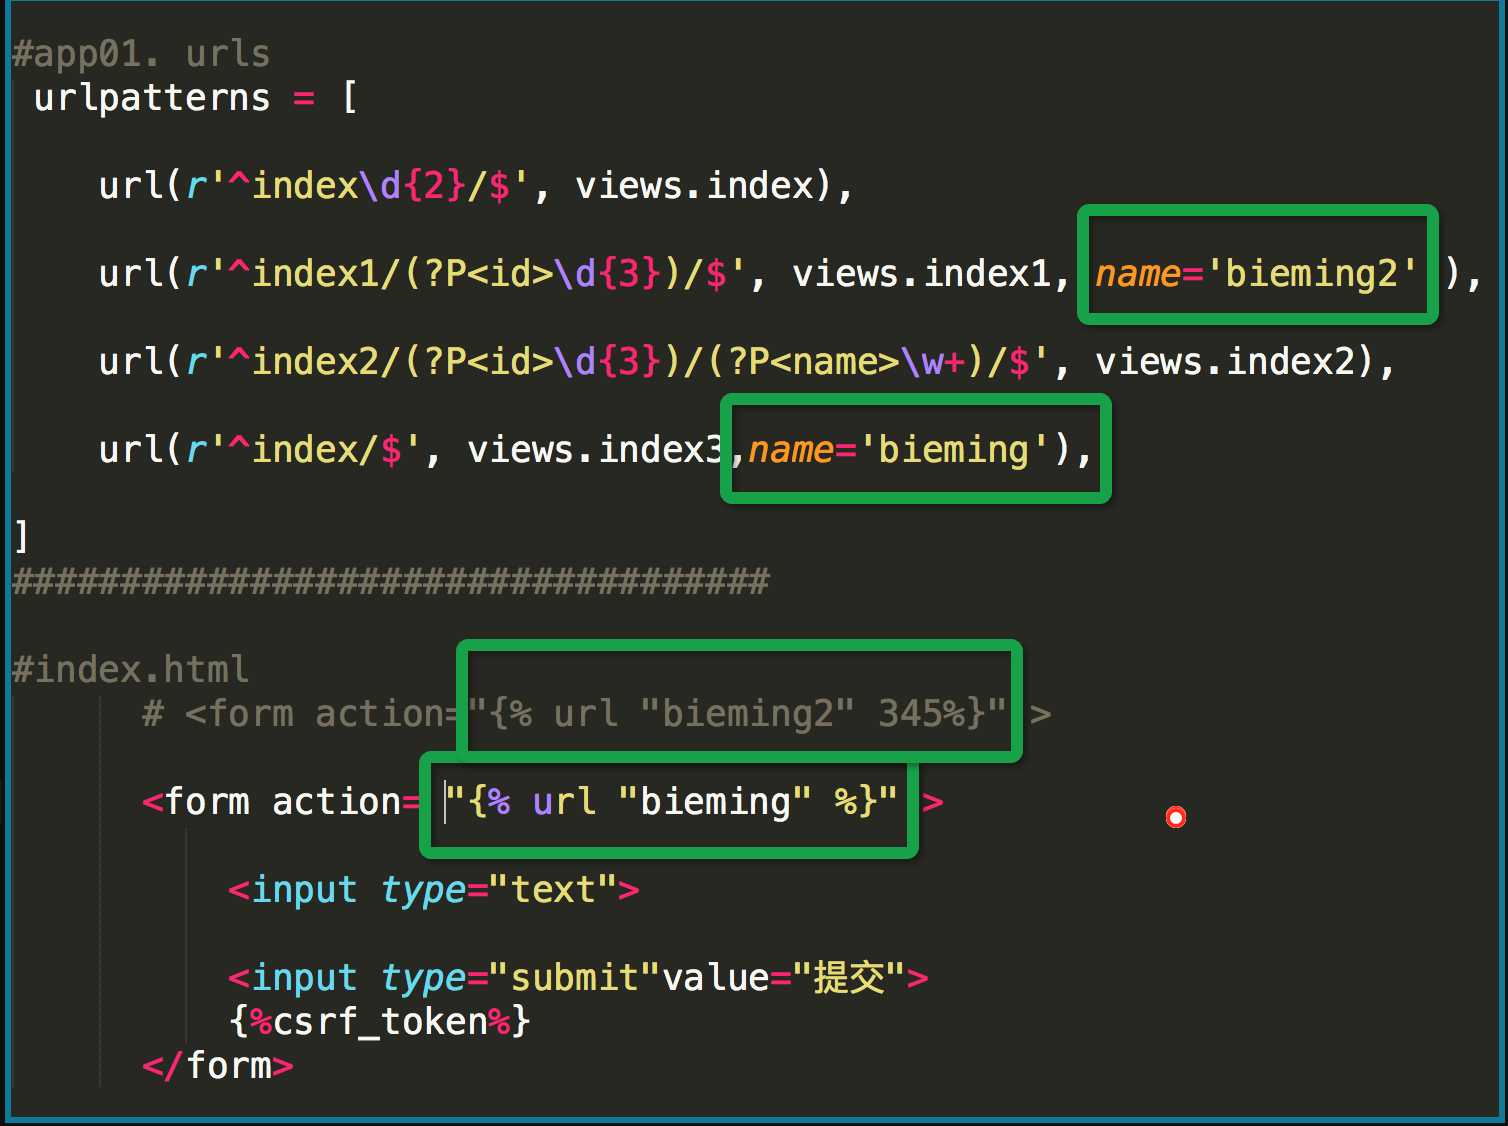Viewport: 1508px width, 1126px height.
Task: Click the 'urlpatterns' variable name
Action: click(x=152, y=98)
